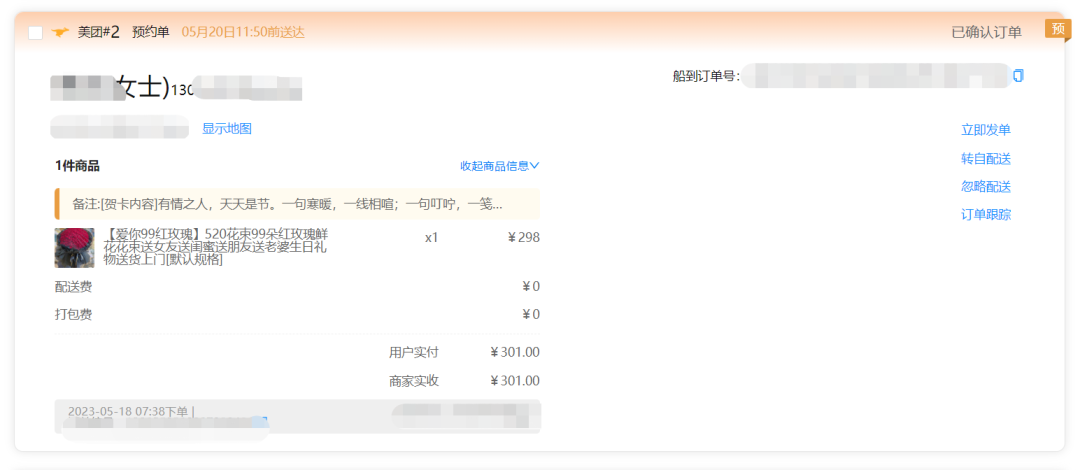
Task: Choose 转自配送 self-delivery option
Action: tap(986, 159)
